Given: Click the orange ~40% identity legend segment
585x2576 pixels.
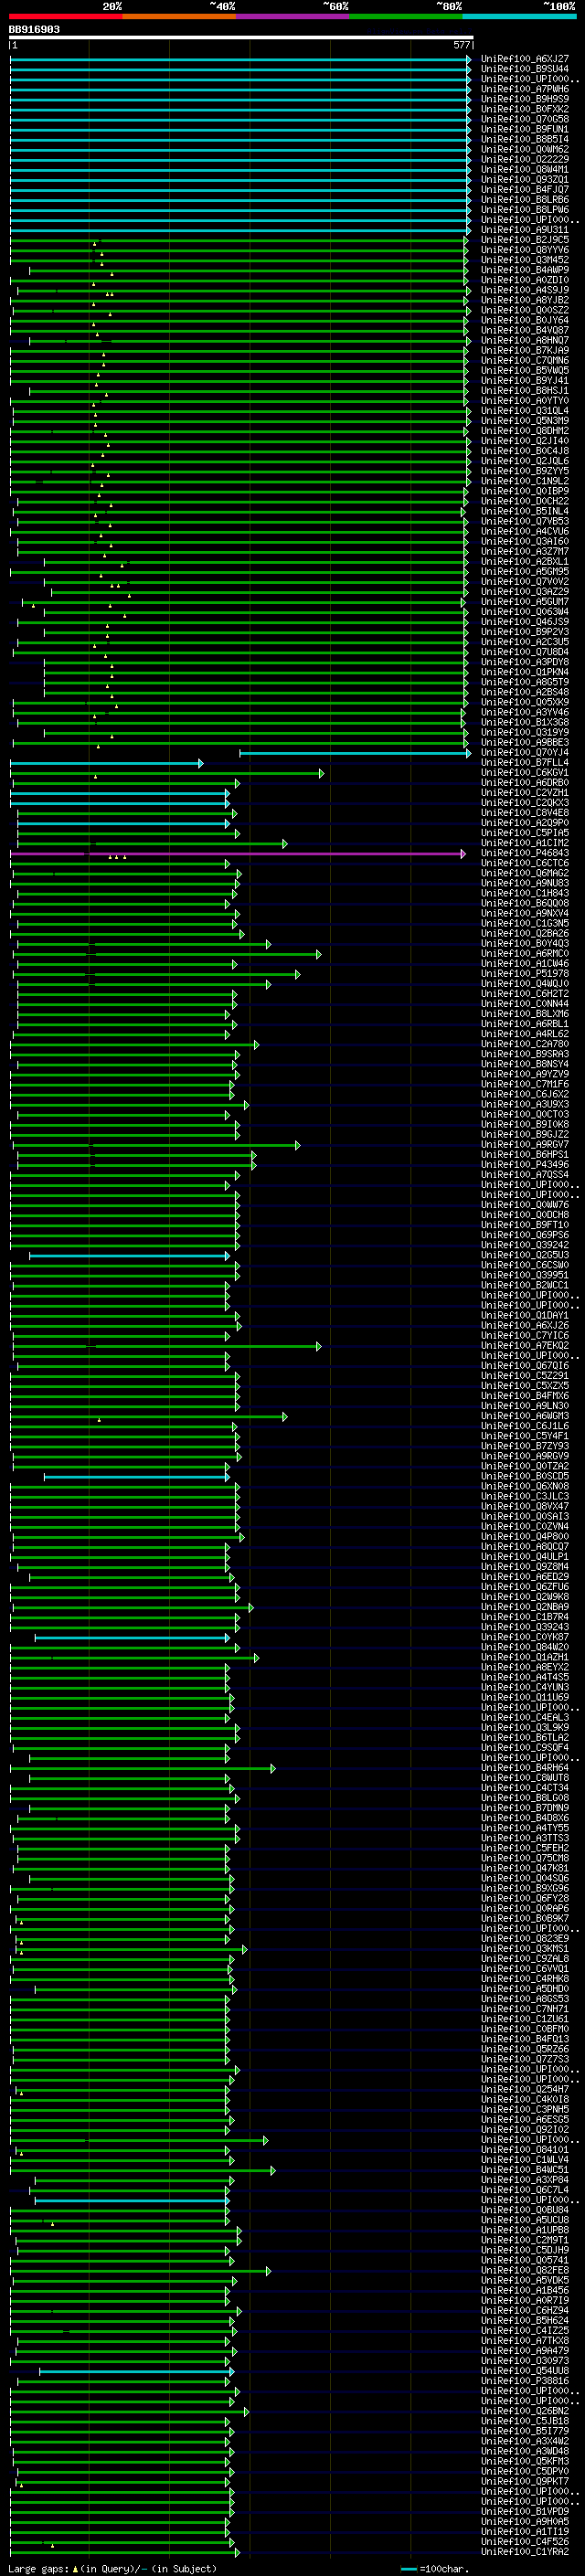Looking at the screenshot, I should pos(179,16).
